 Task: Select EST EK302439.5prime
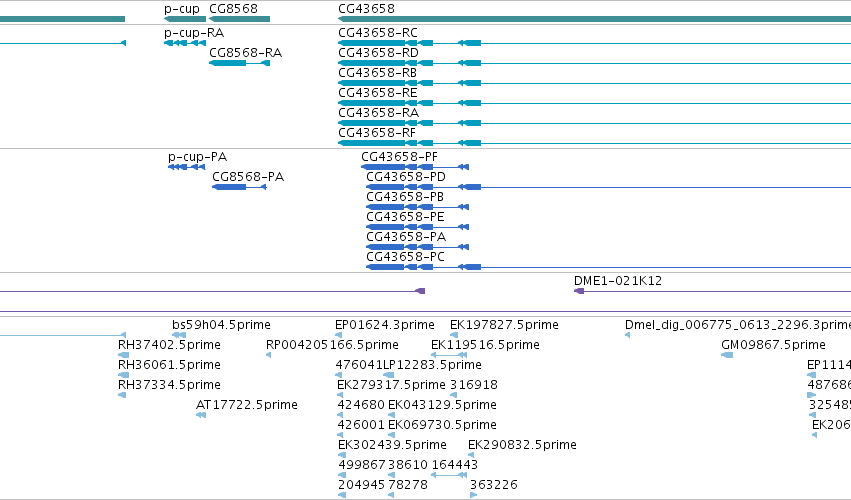[x=392, y=446]
